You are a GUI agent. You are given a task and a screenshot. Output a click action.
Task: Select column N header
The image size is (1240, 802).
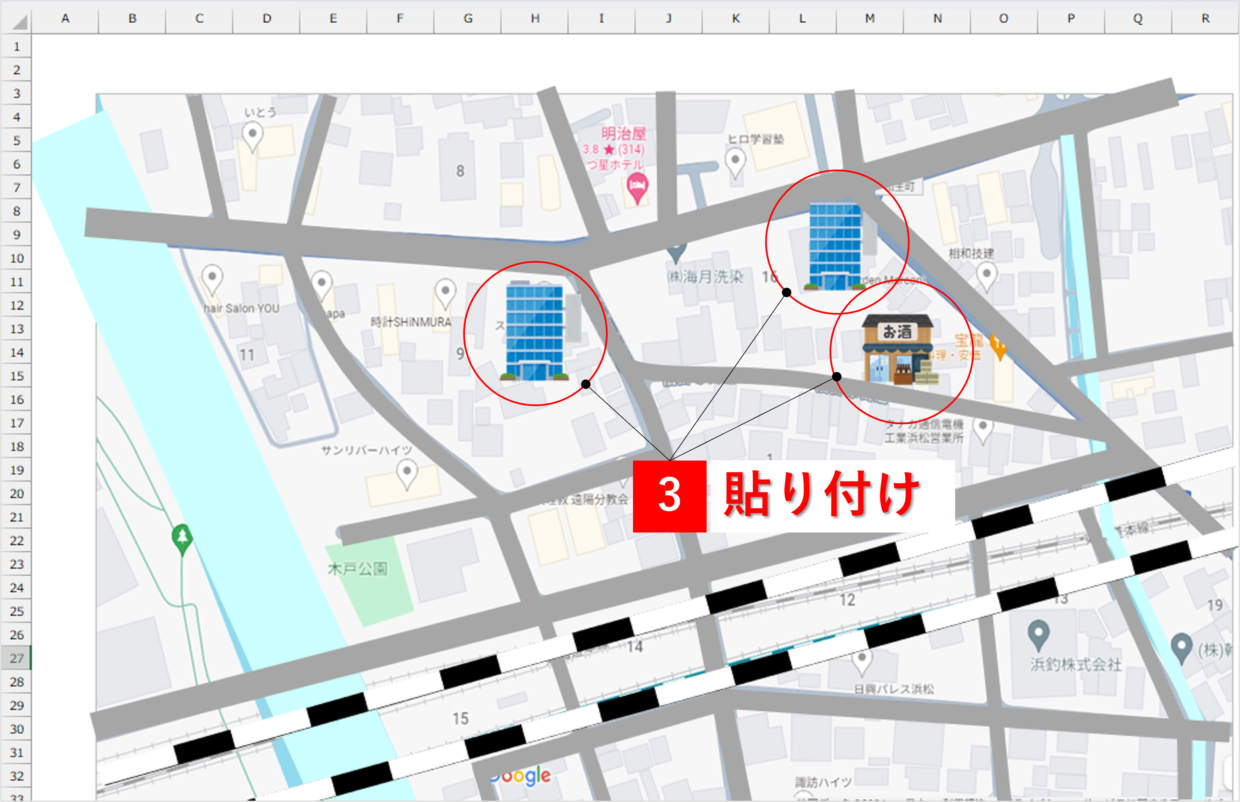point(937,18)
